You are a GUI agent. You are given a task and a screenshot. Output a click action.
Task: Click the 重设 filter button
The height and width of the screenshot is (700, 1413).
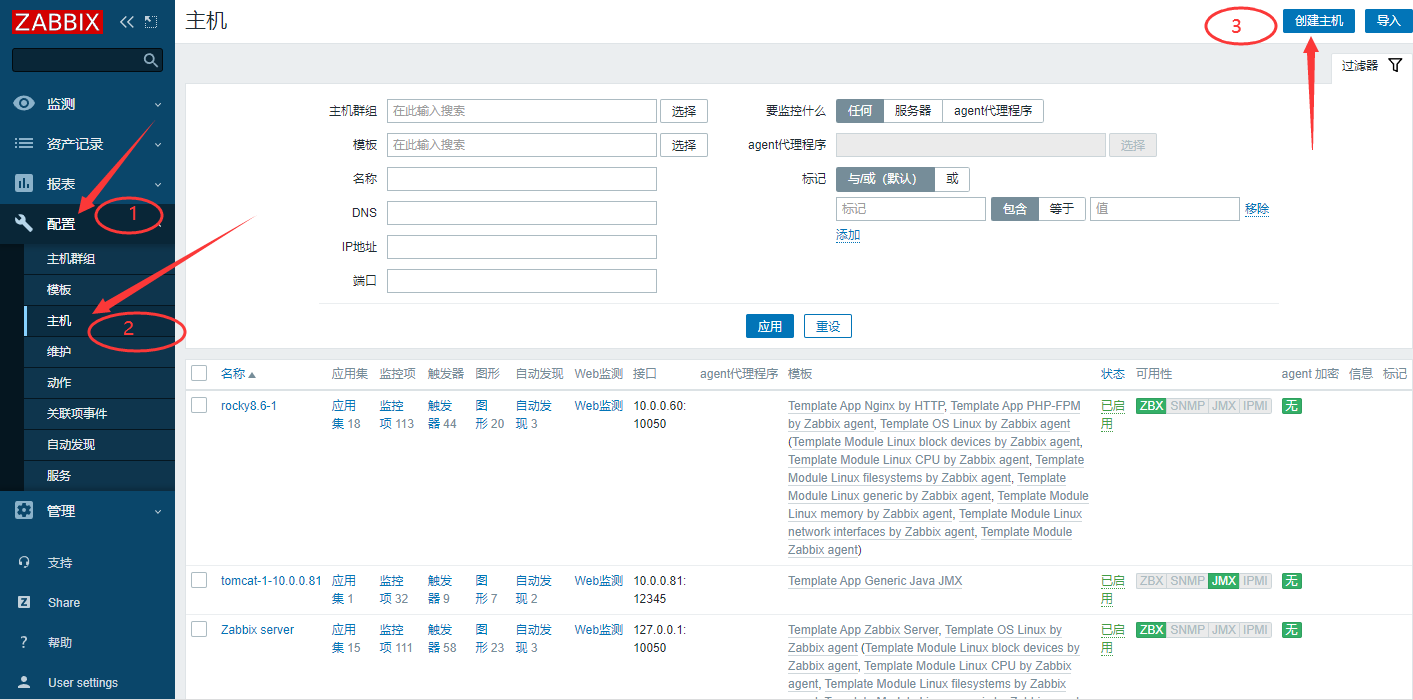tap(828, 327)
